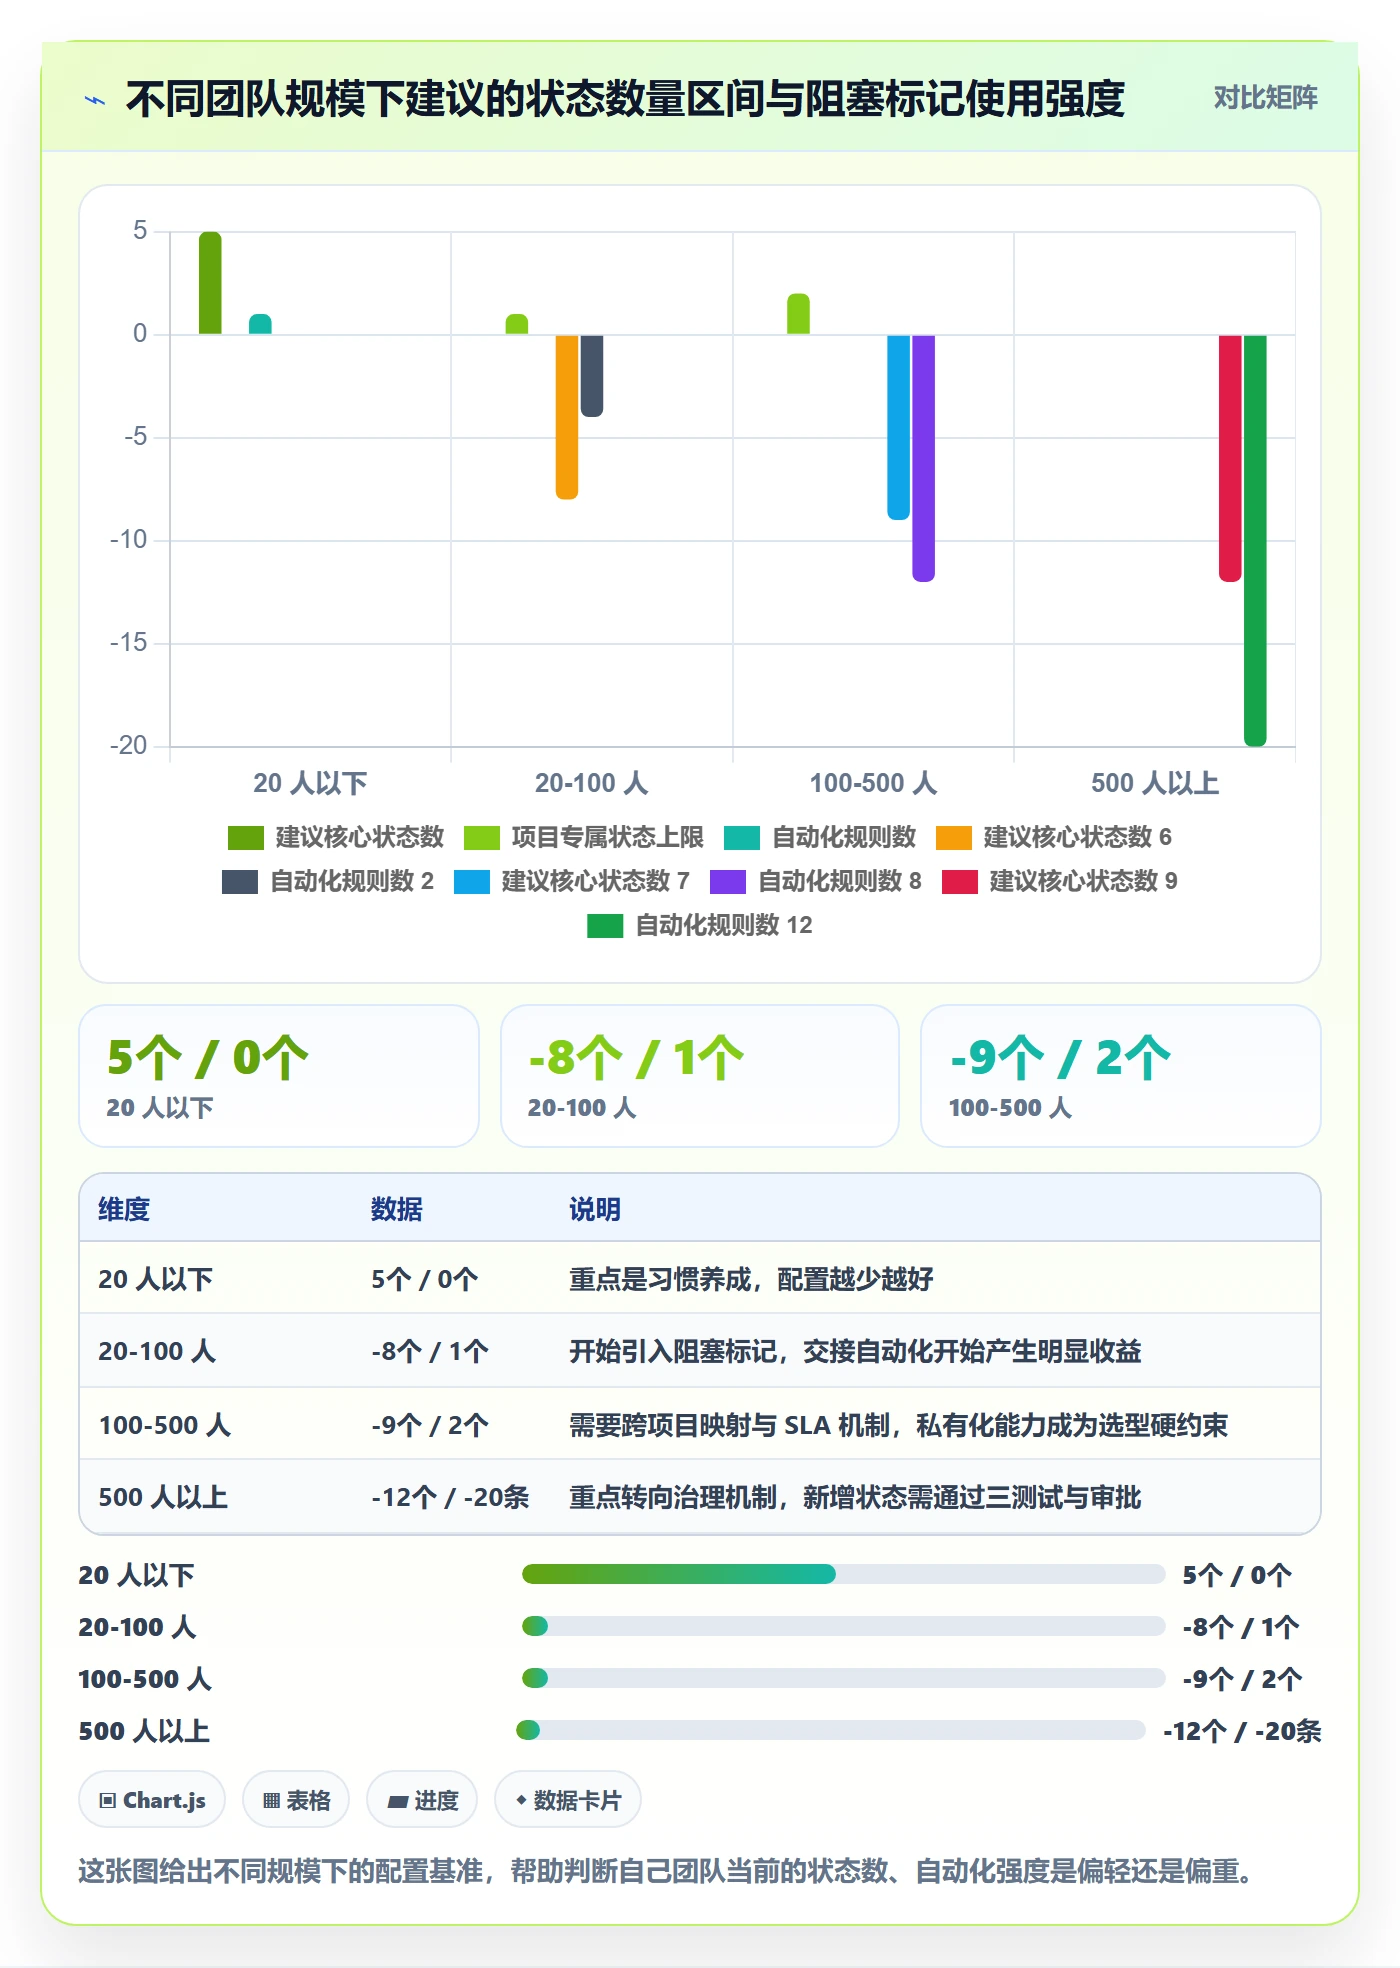
Task: Click the 100-500 人 row label in the table
Action: (165, 1425)
